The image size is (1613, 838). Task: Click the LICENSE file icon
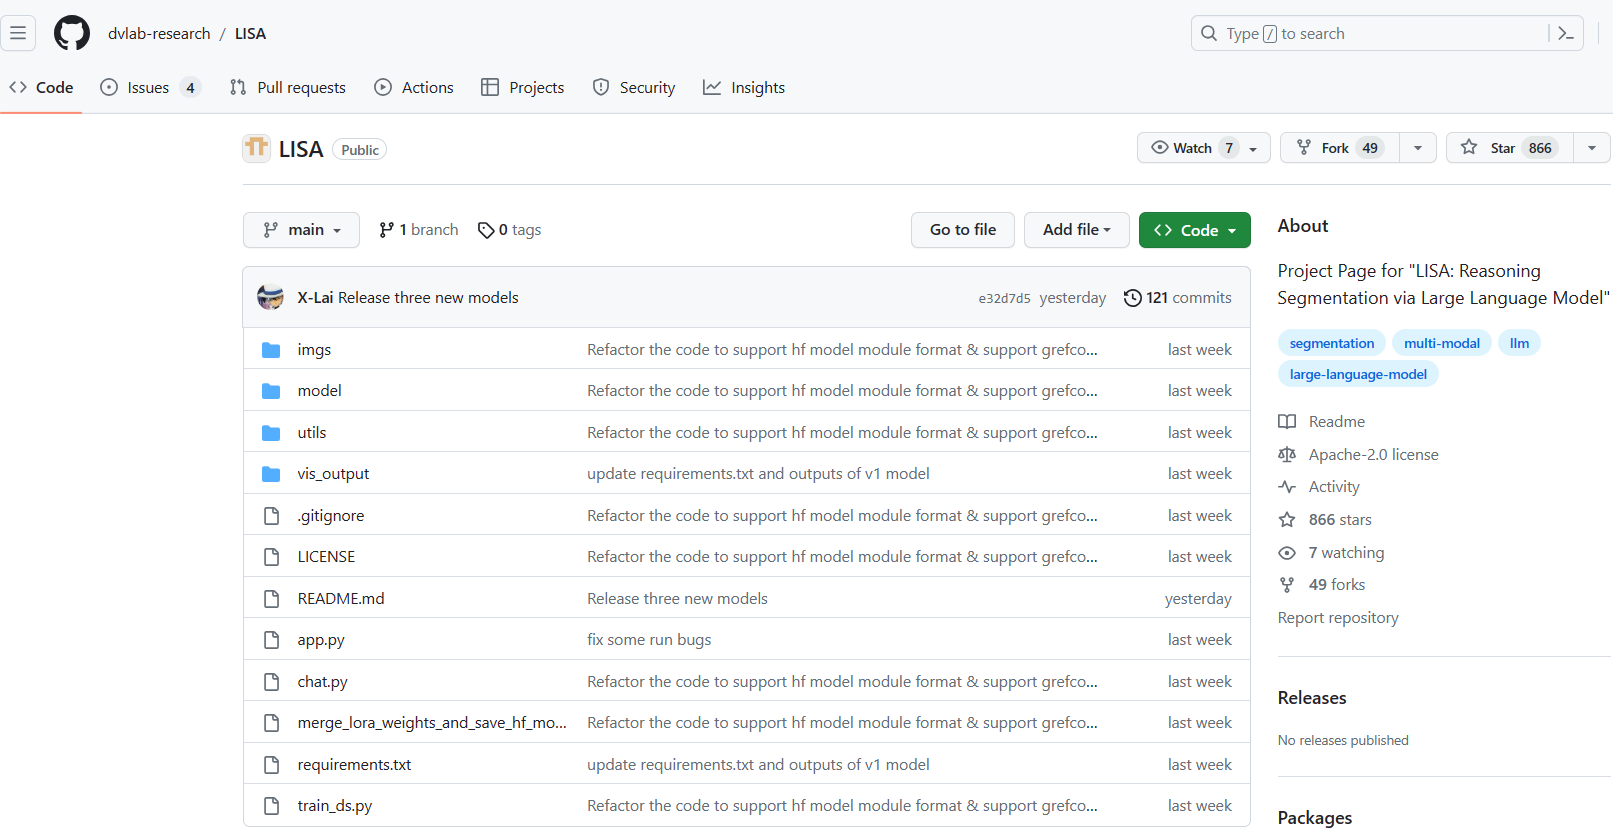pyautogui.click(x=271, y=557)
